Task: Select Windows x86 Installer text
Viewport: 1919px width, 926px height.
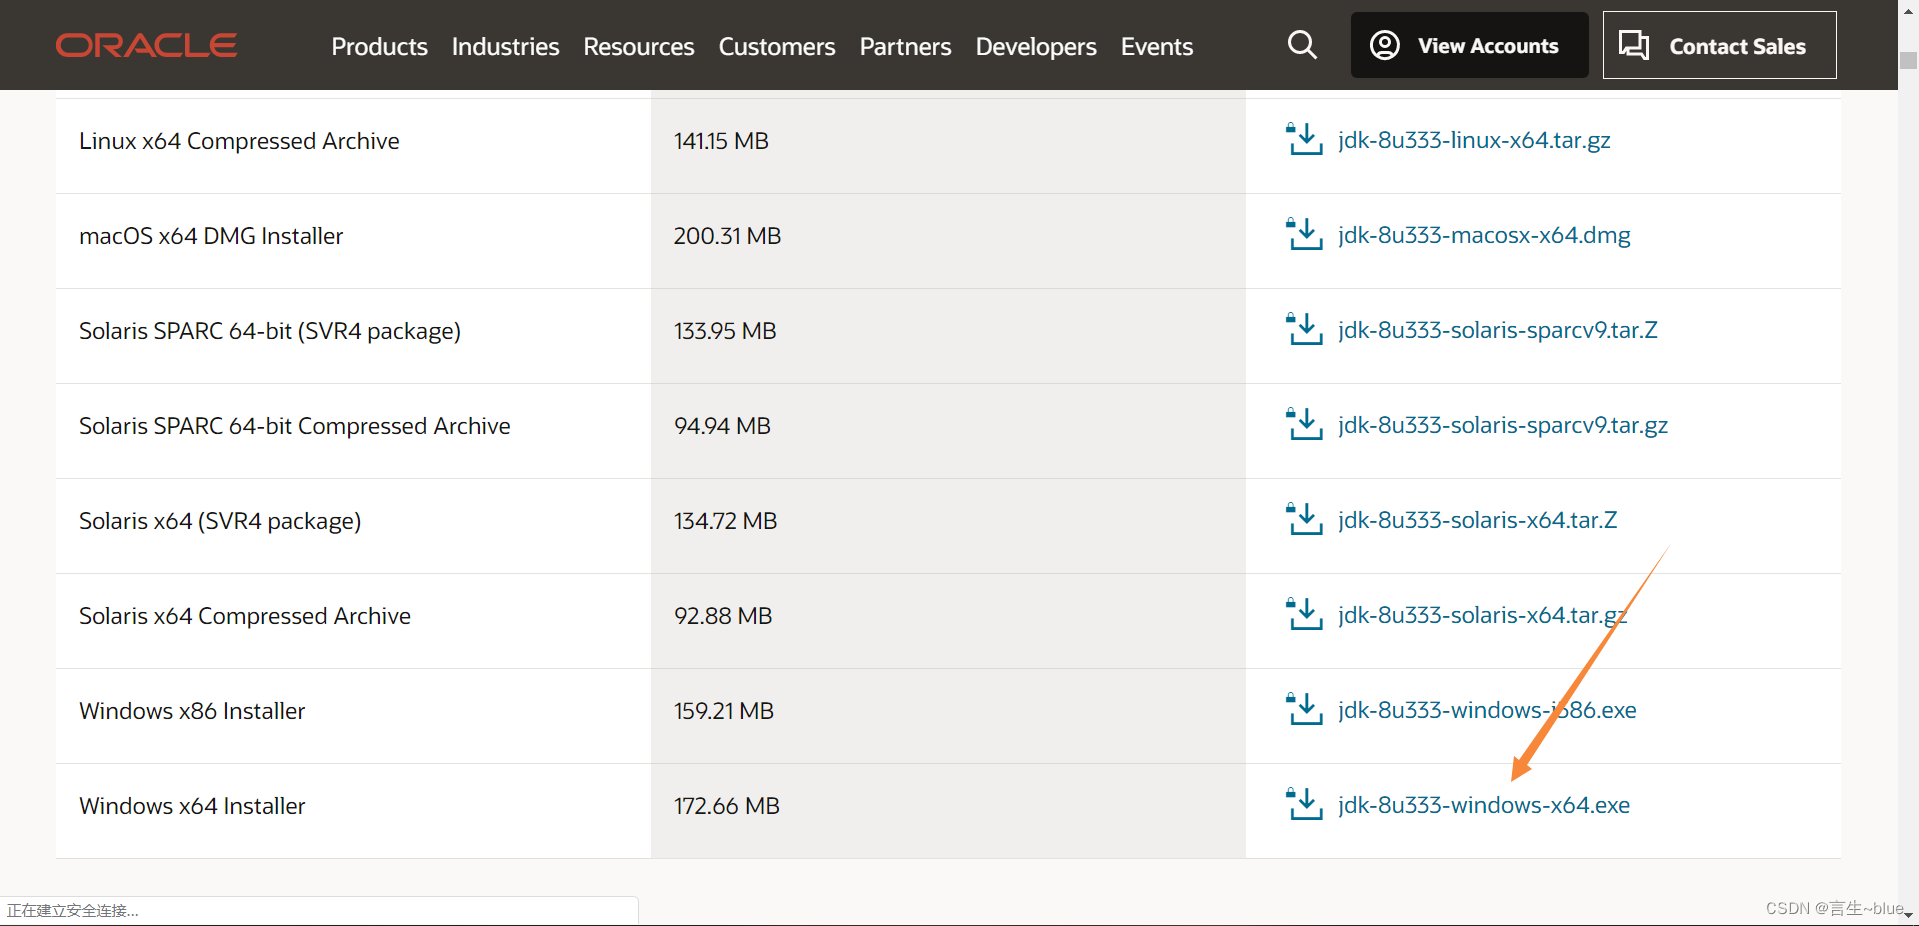Action: [192, 711]
